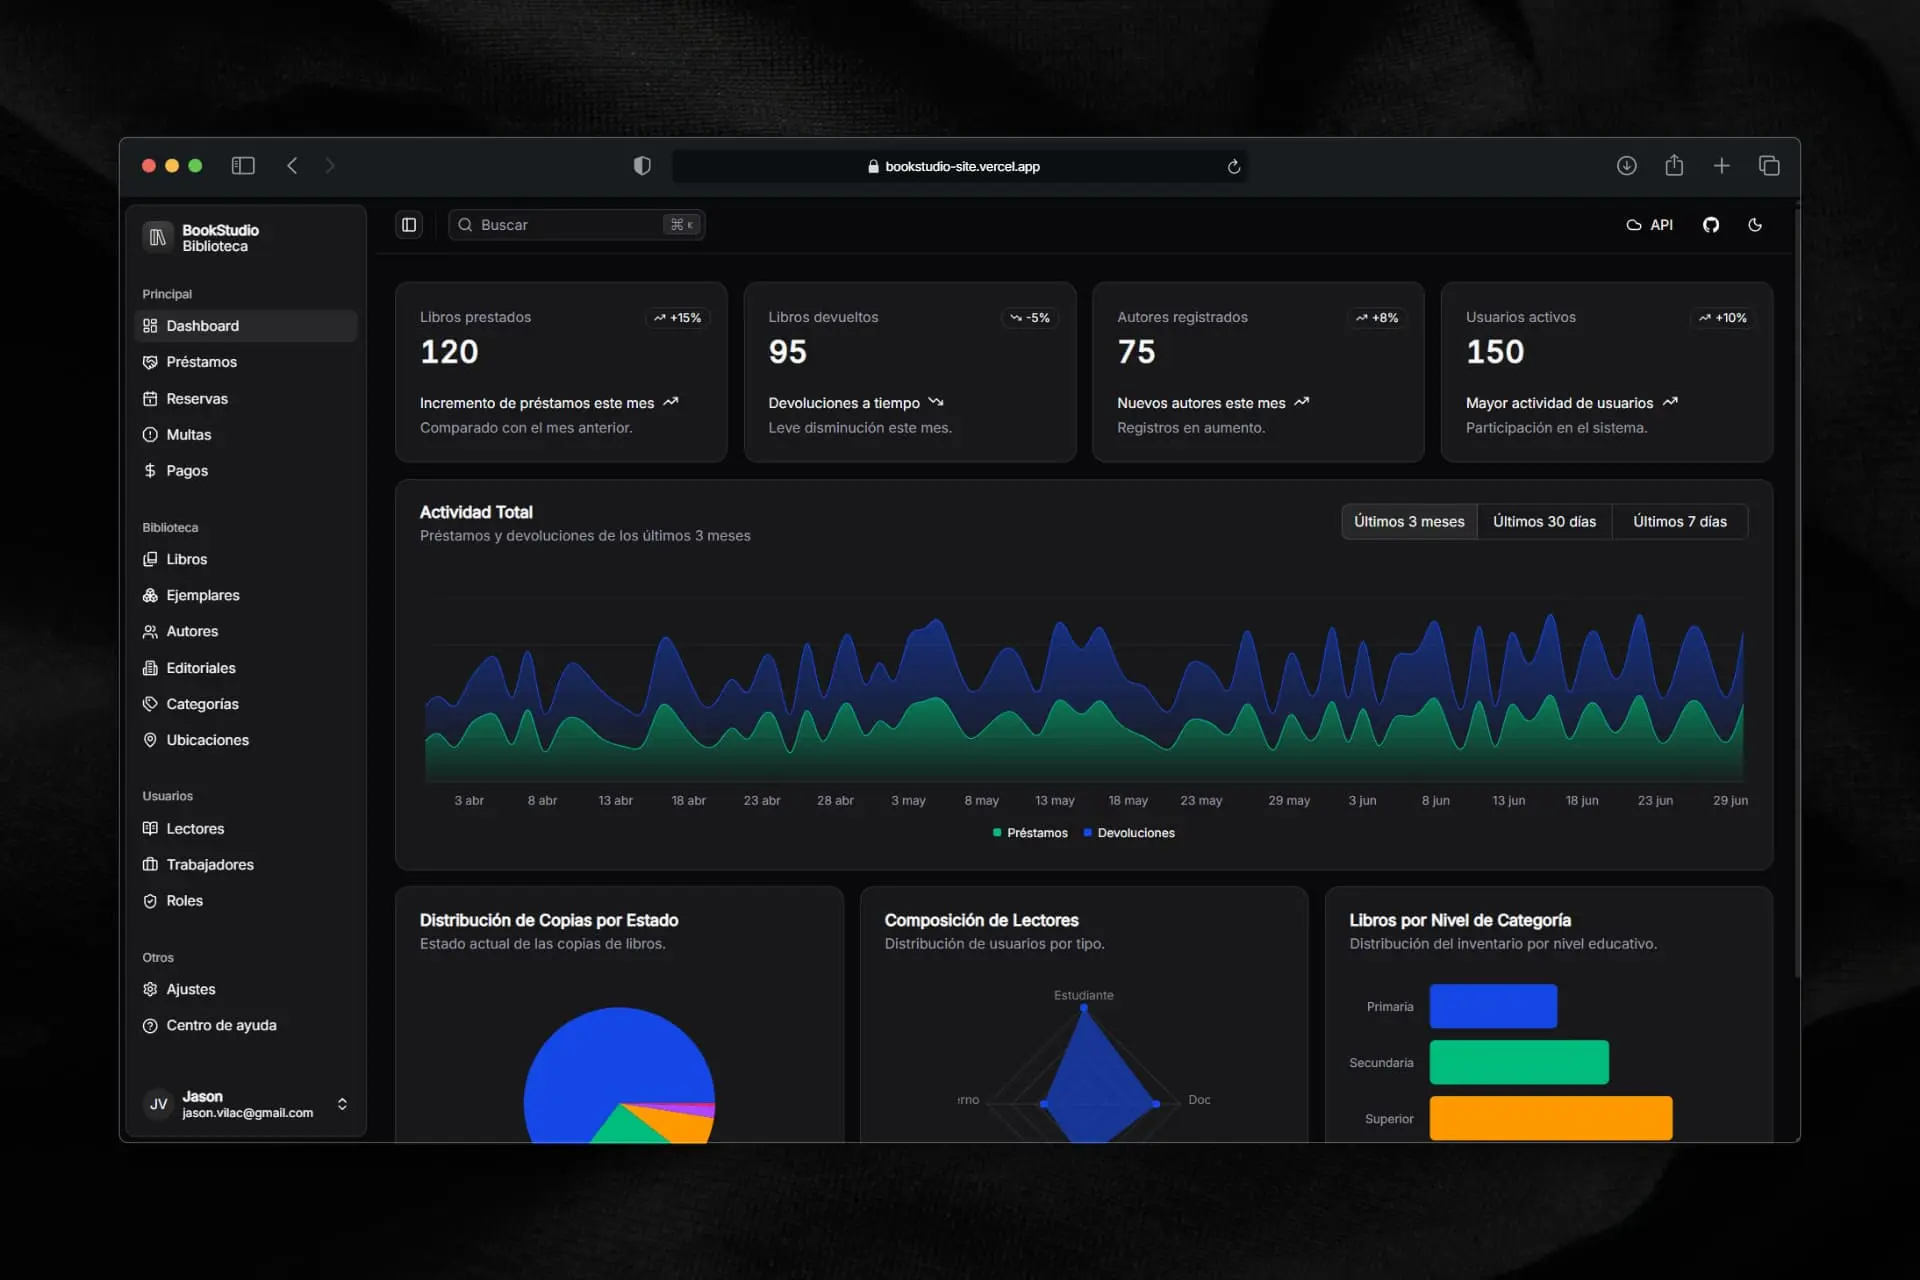Go to Multas section

tap(188, 435)
